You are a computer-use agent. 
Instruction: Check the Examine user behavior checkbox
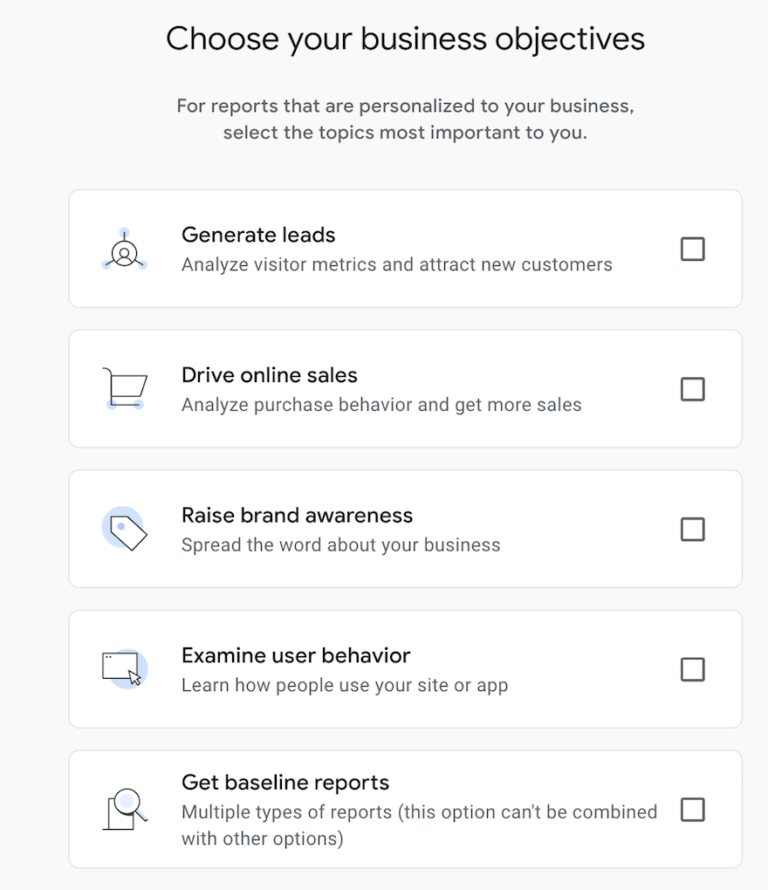tap(692, 669)
